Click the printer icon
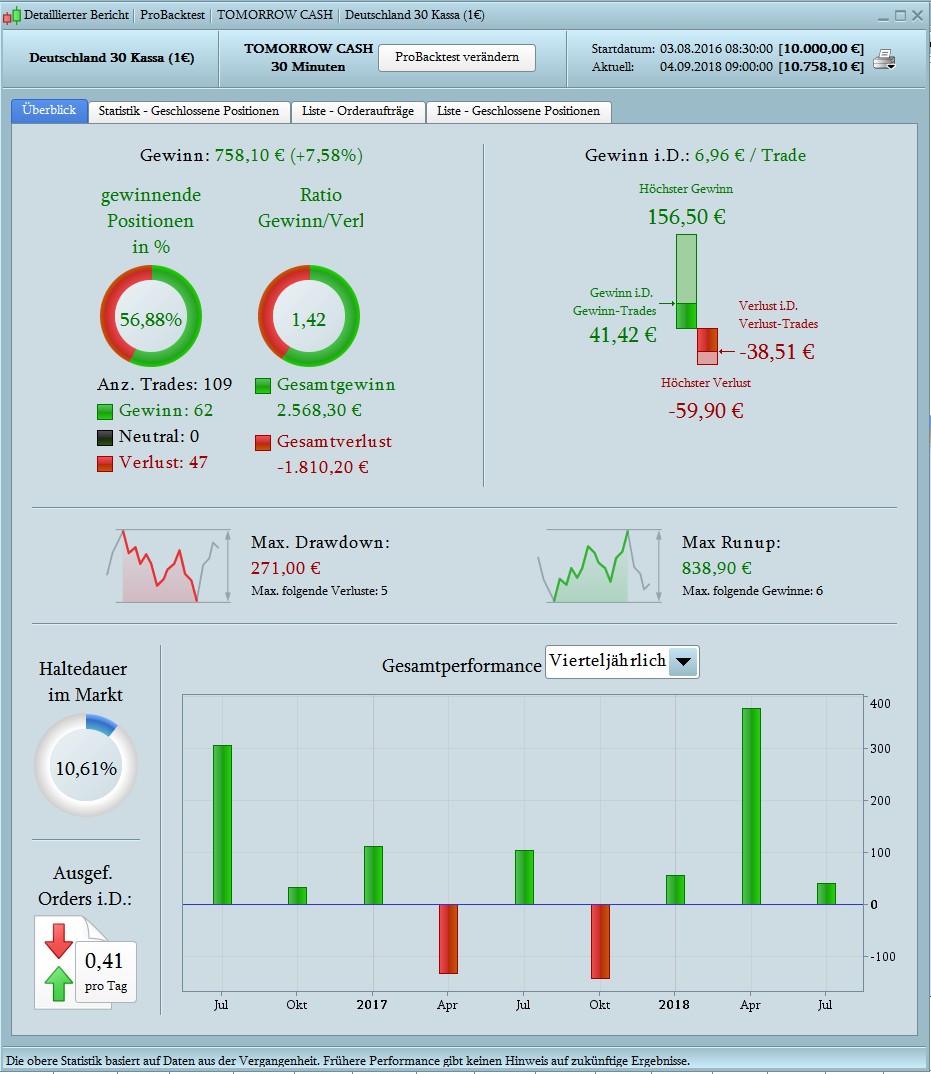 coord(884,60)
